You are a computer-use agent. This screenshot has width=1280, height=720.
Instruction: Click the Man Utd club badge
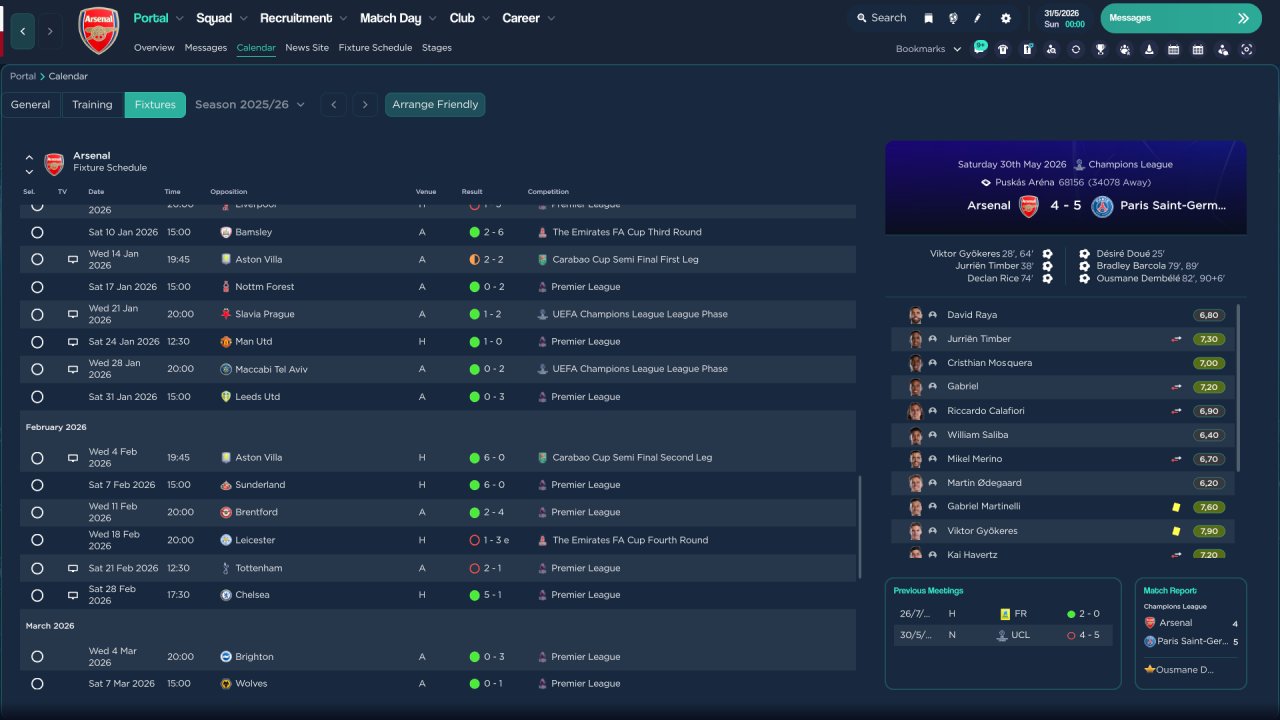pyautogui.click(x=226, y=342)
